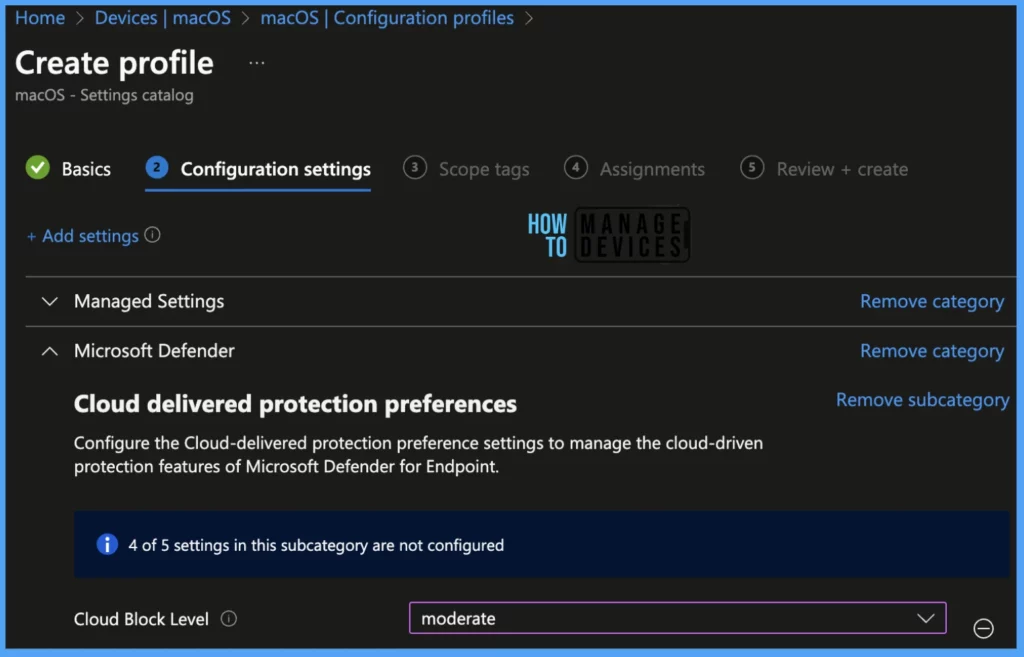
Task: Click the step 5 circle for Review + create
Action: tap(752, 167)
